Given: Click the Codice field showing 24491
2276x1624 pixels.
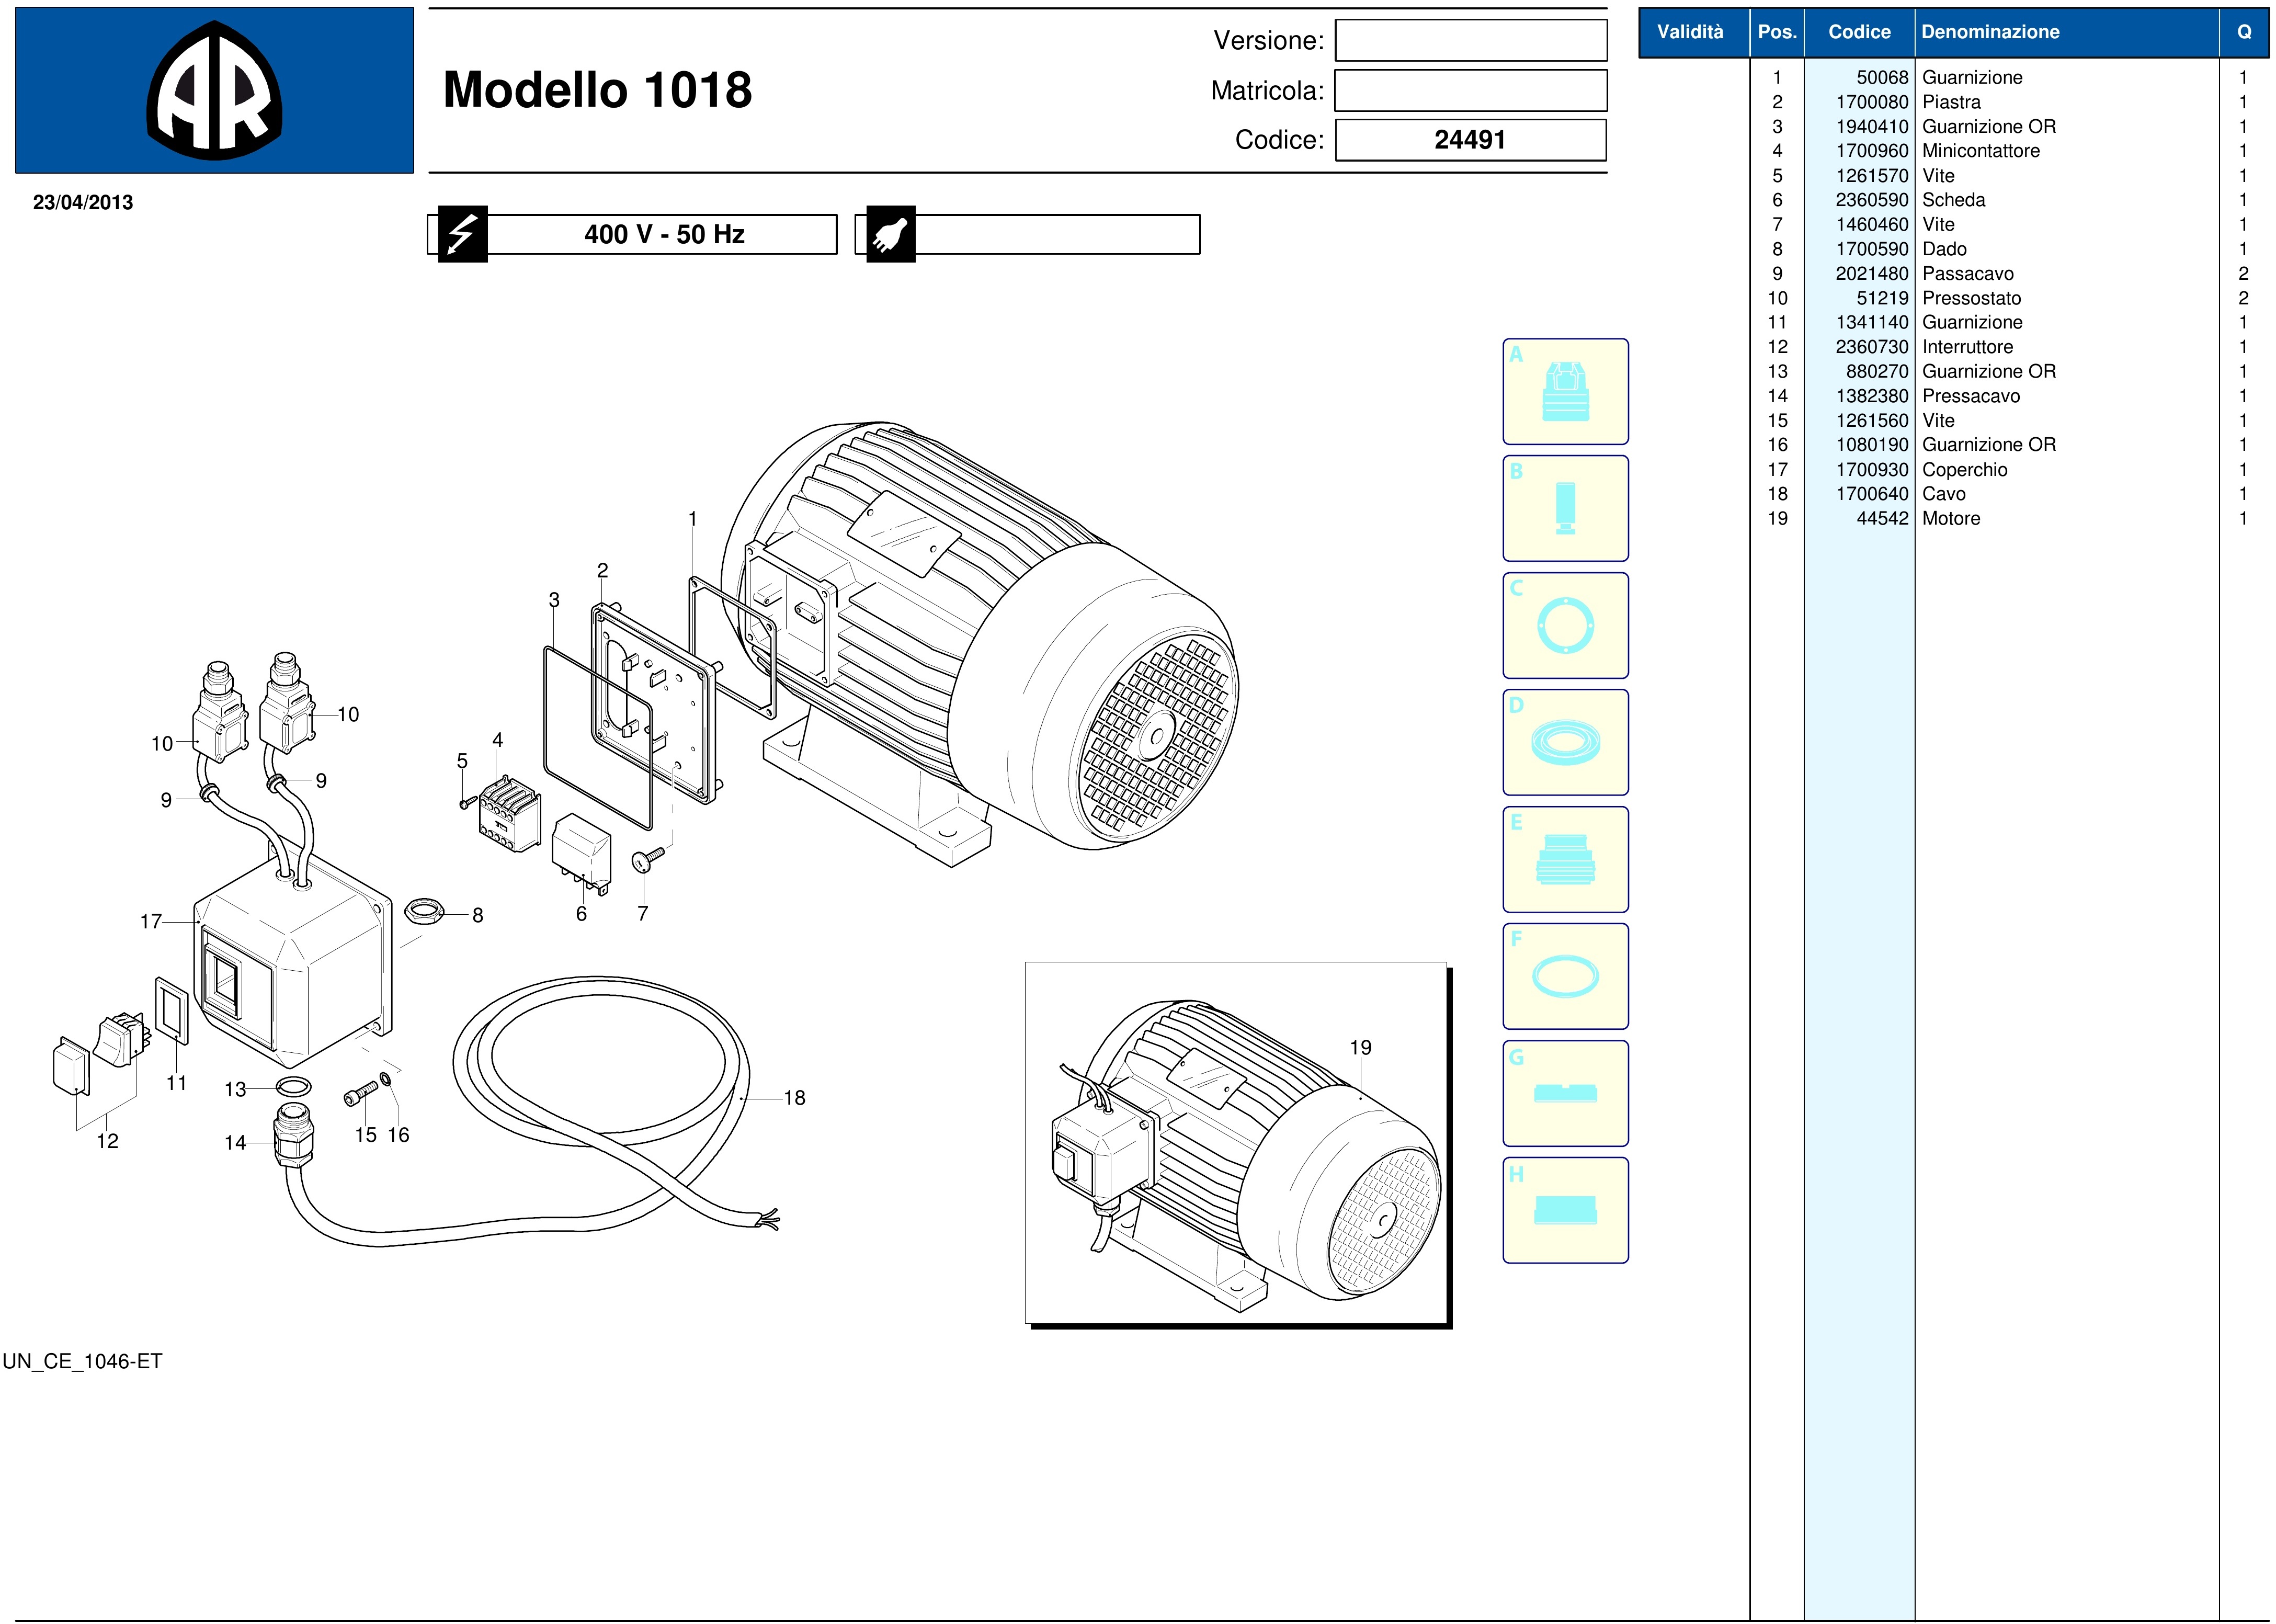Looking at the screenshot, I should [x=1470, y=140].
